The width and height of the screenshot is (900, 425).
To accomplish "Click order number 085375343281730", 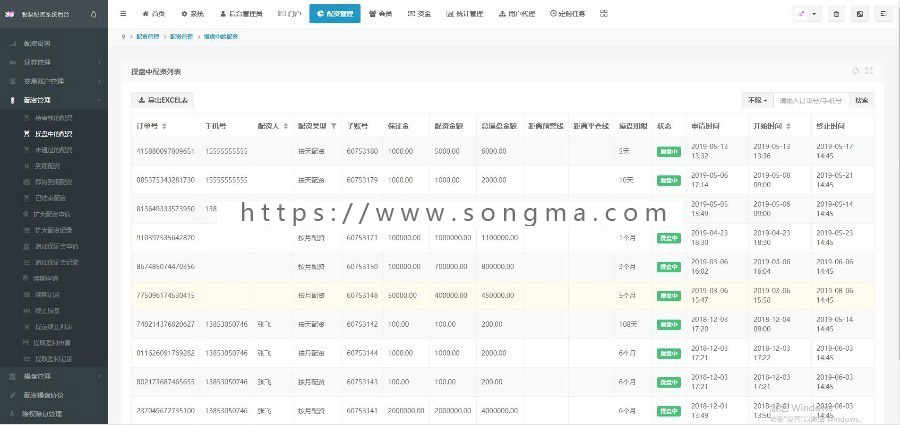I will (165, 180).
